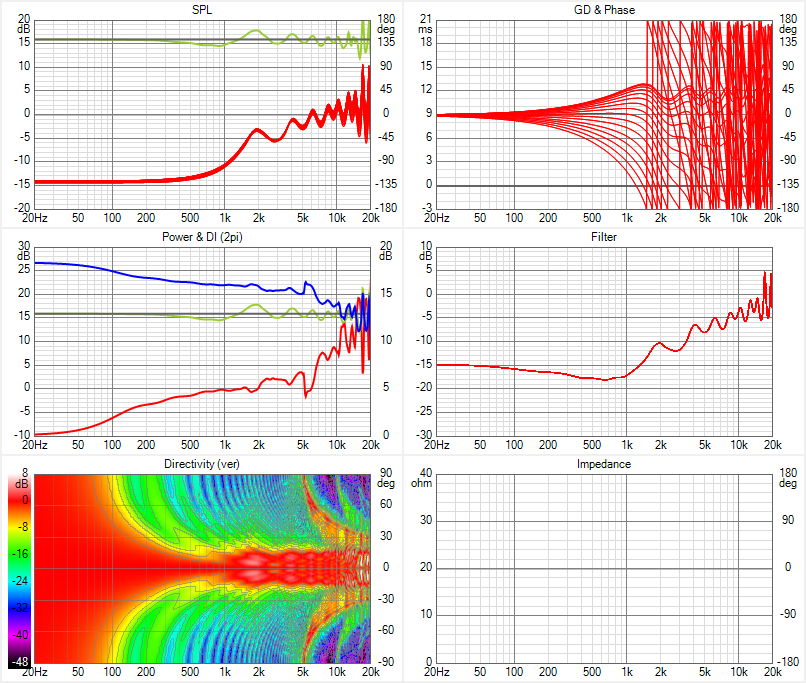Click the Impedance chart title
Image resolution: width=806 pixels, height=683 pixels.
click(604, 464)
